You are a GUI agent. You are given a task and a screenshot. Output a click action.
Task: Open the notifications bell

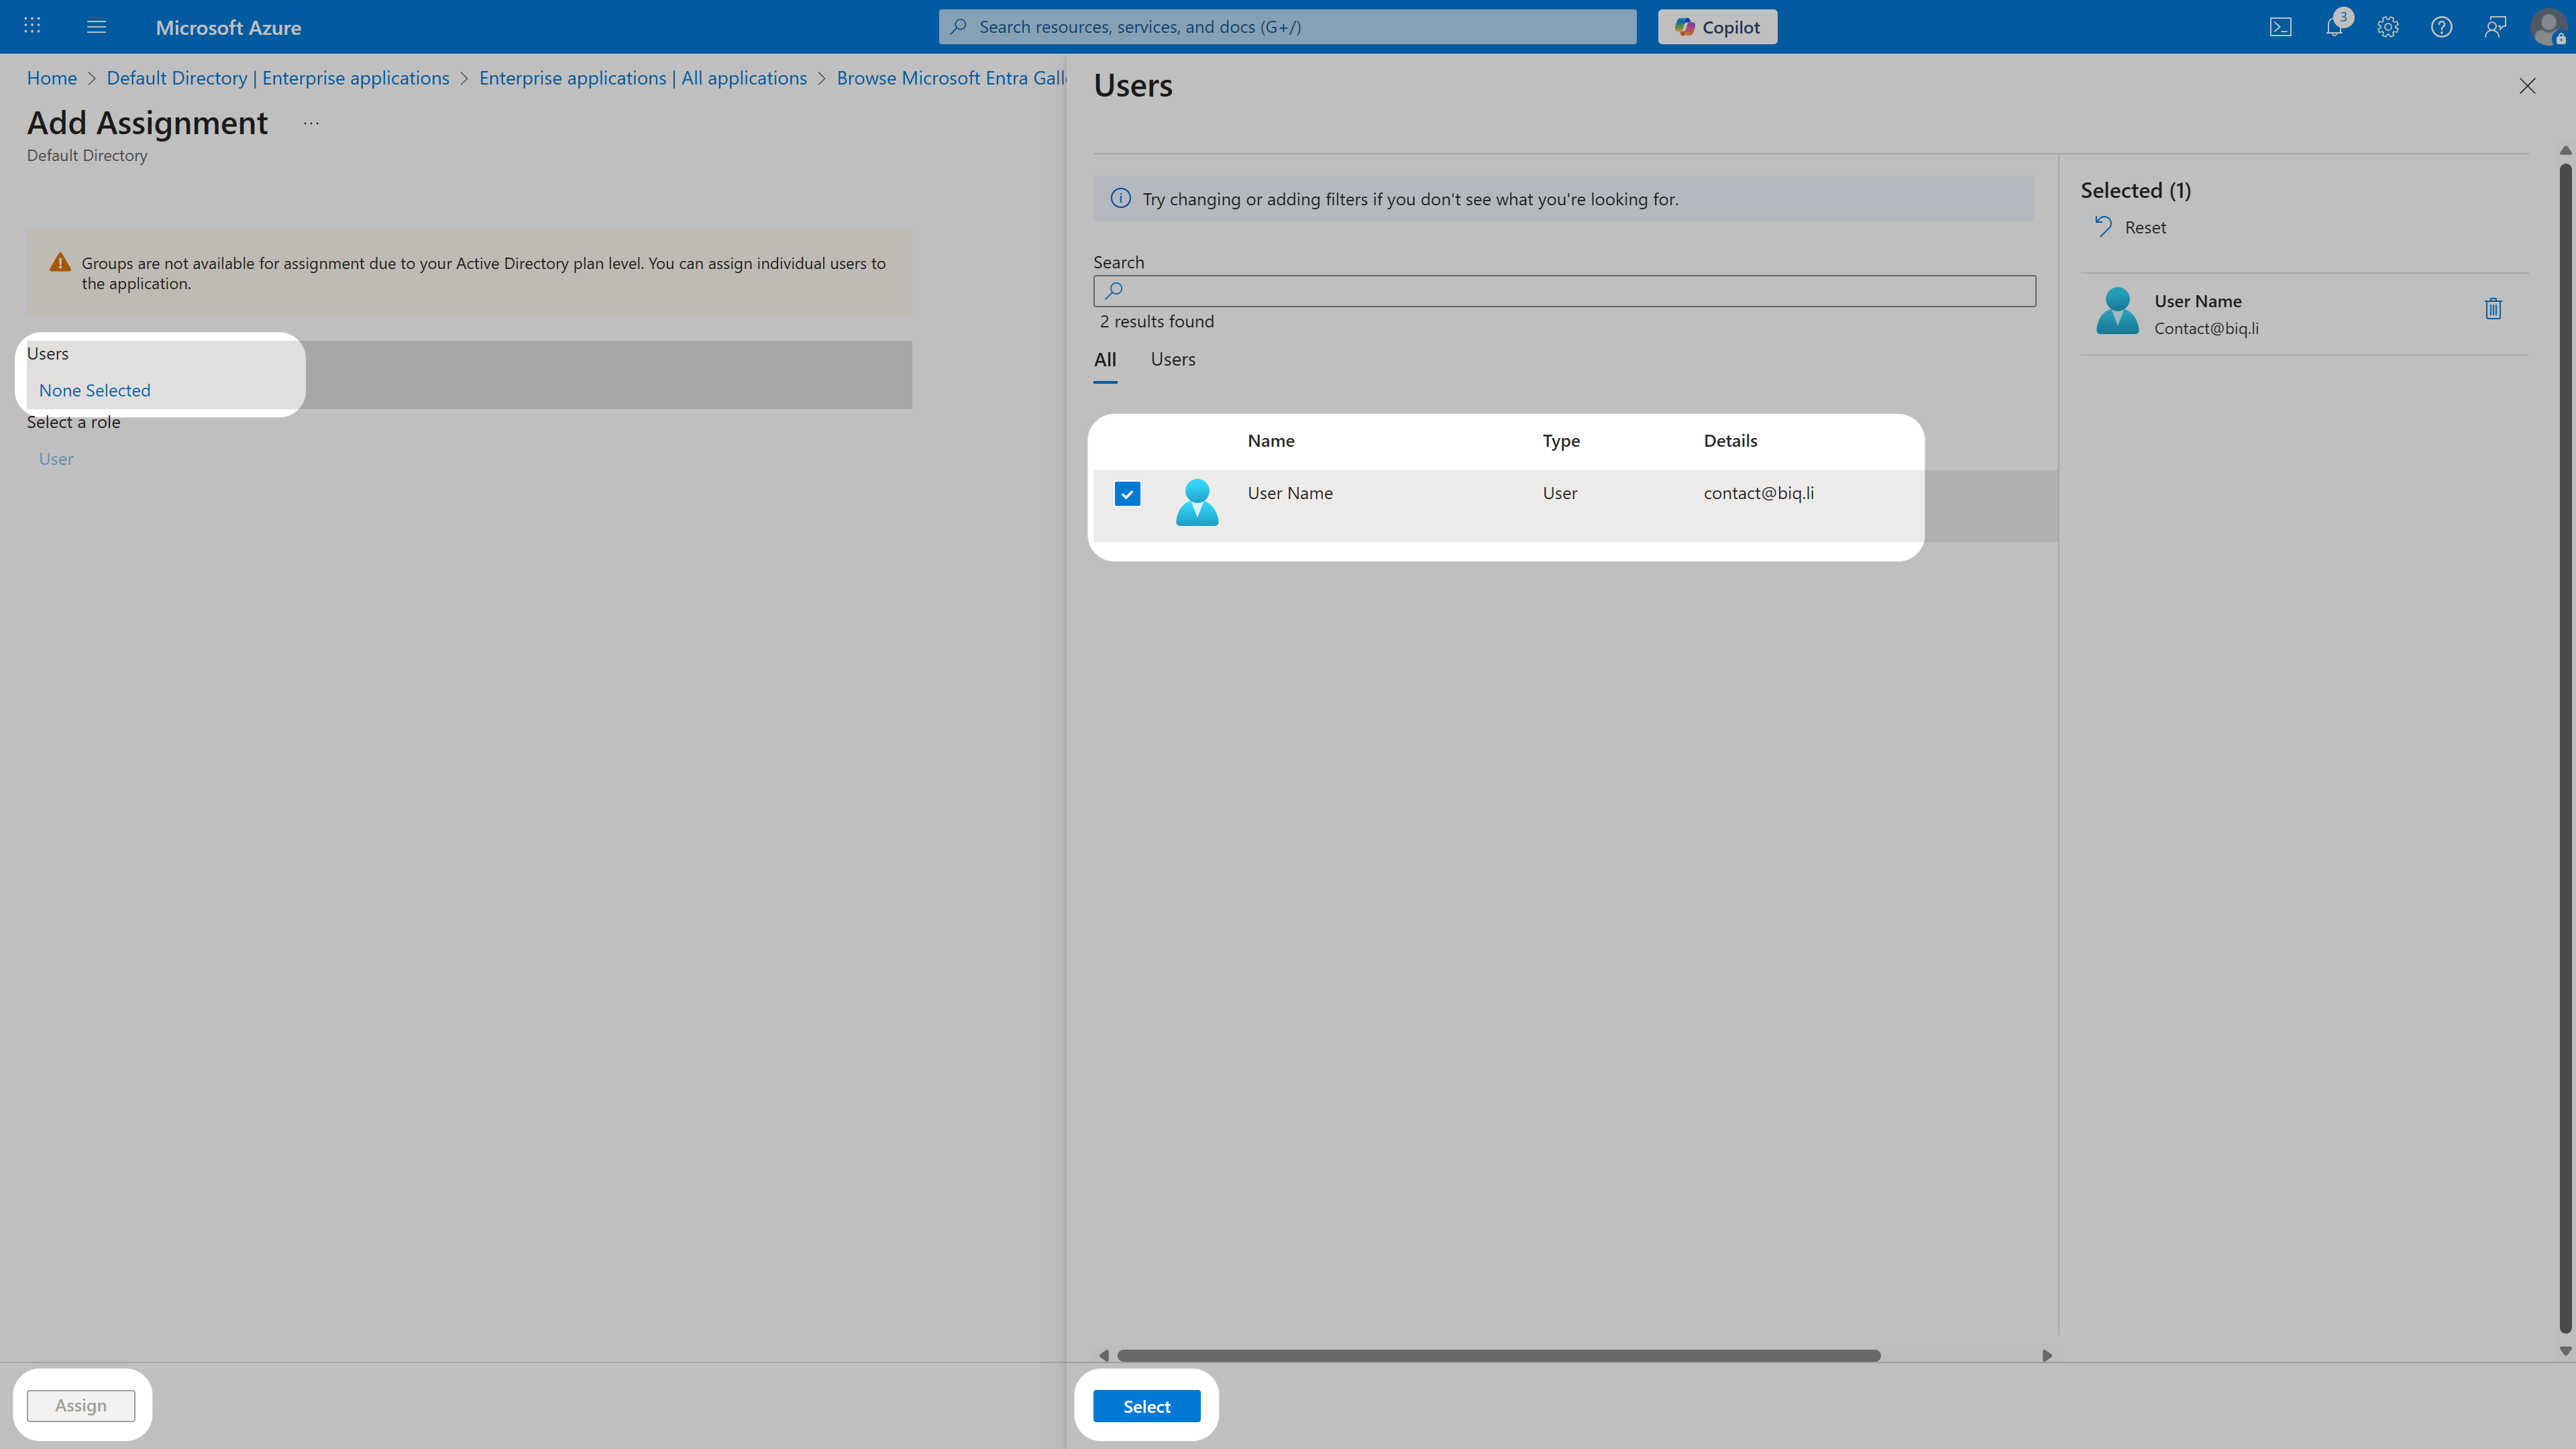click(2334, 27)
